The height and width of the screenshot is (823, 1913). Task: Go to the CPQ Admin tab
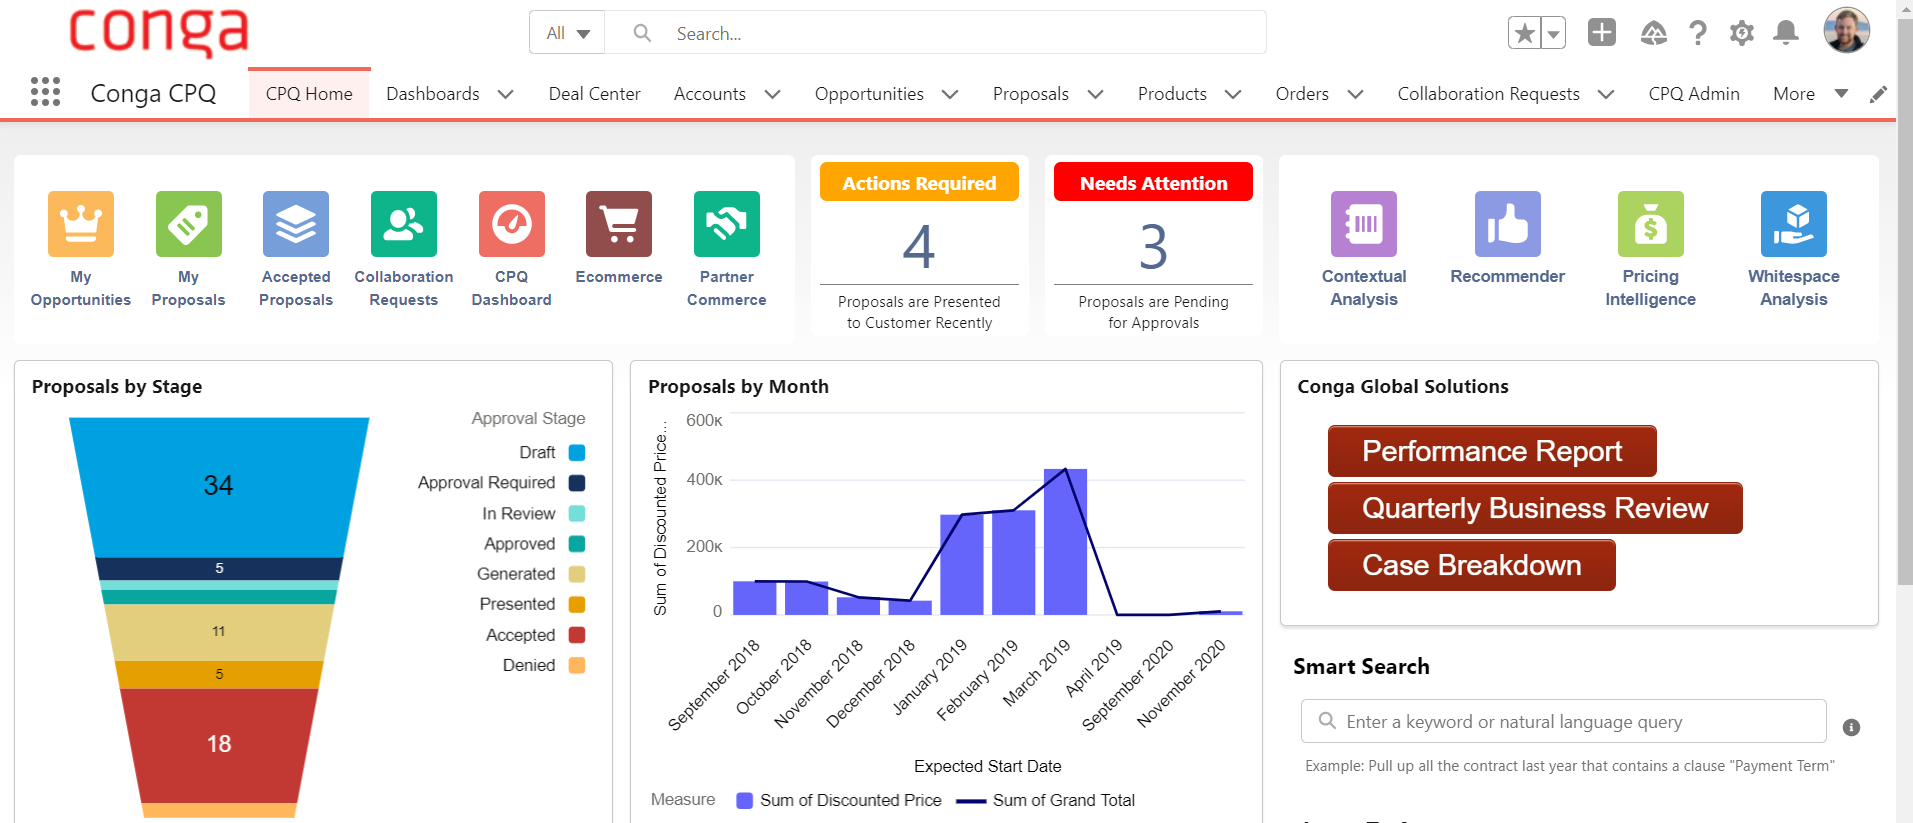pos(1693,94)
